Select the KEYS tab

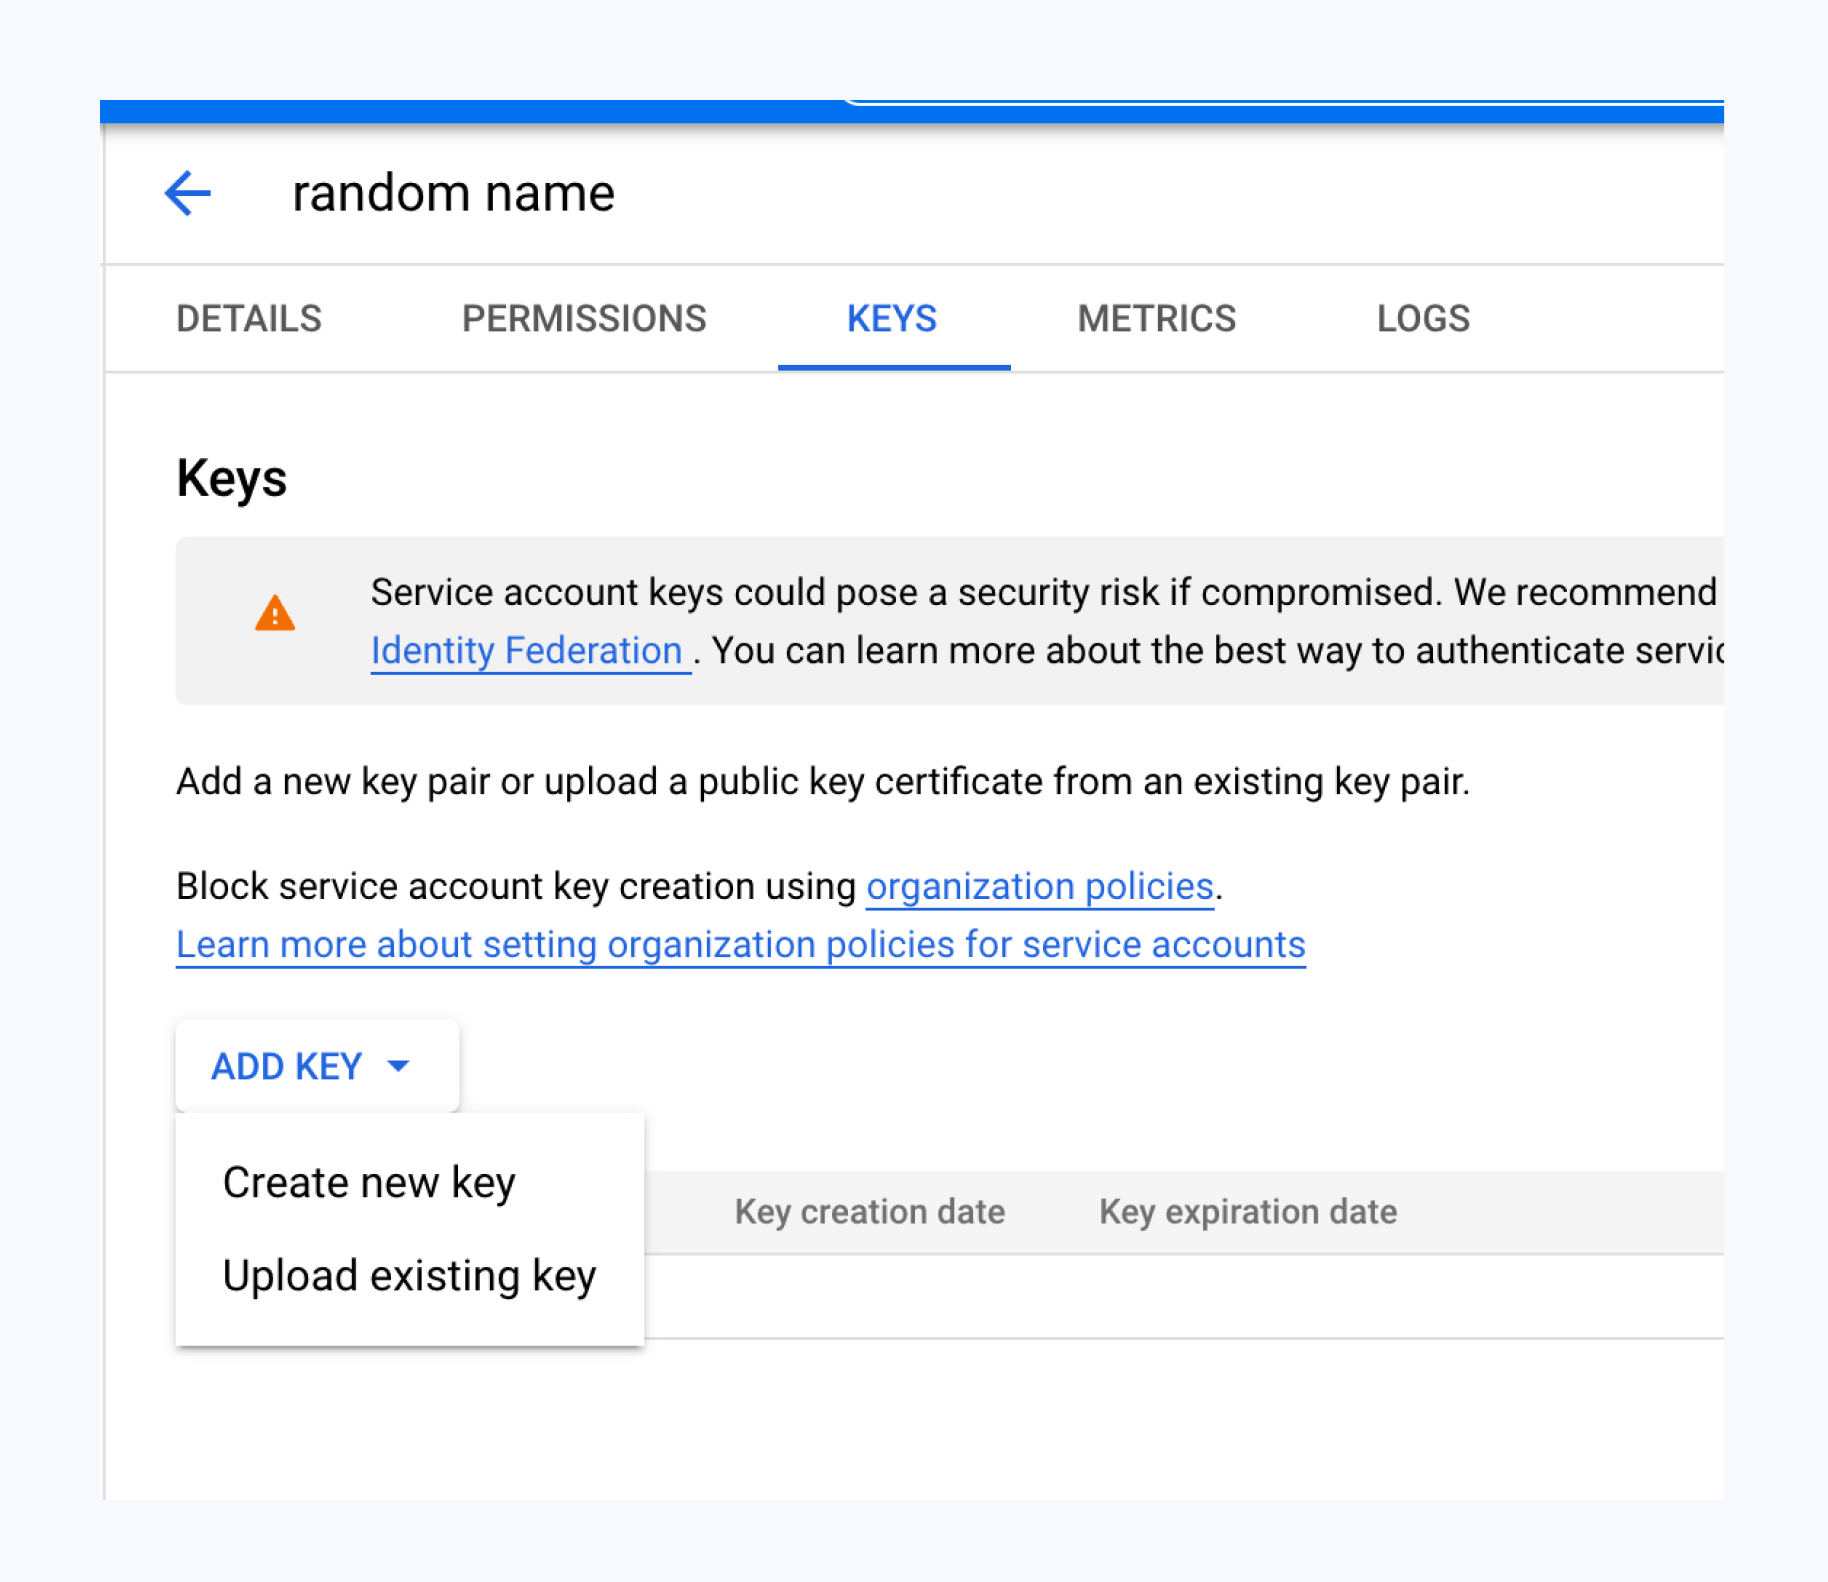(892, 319)
